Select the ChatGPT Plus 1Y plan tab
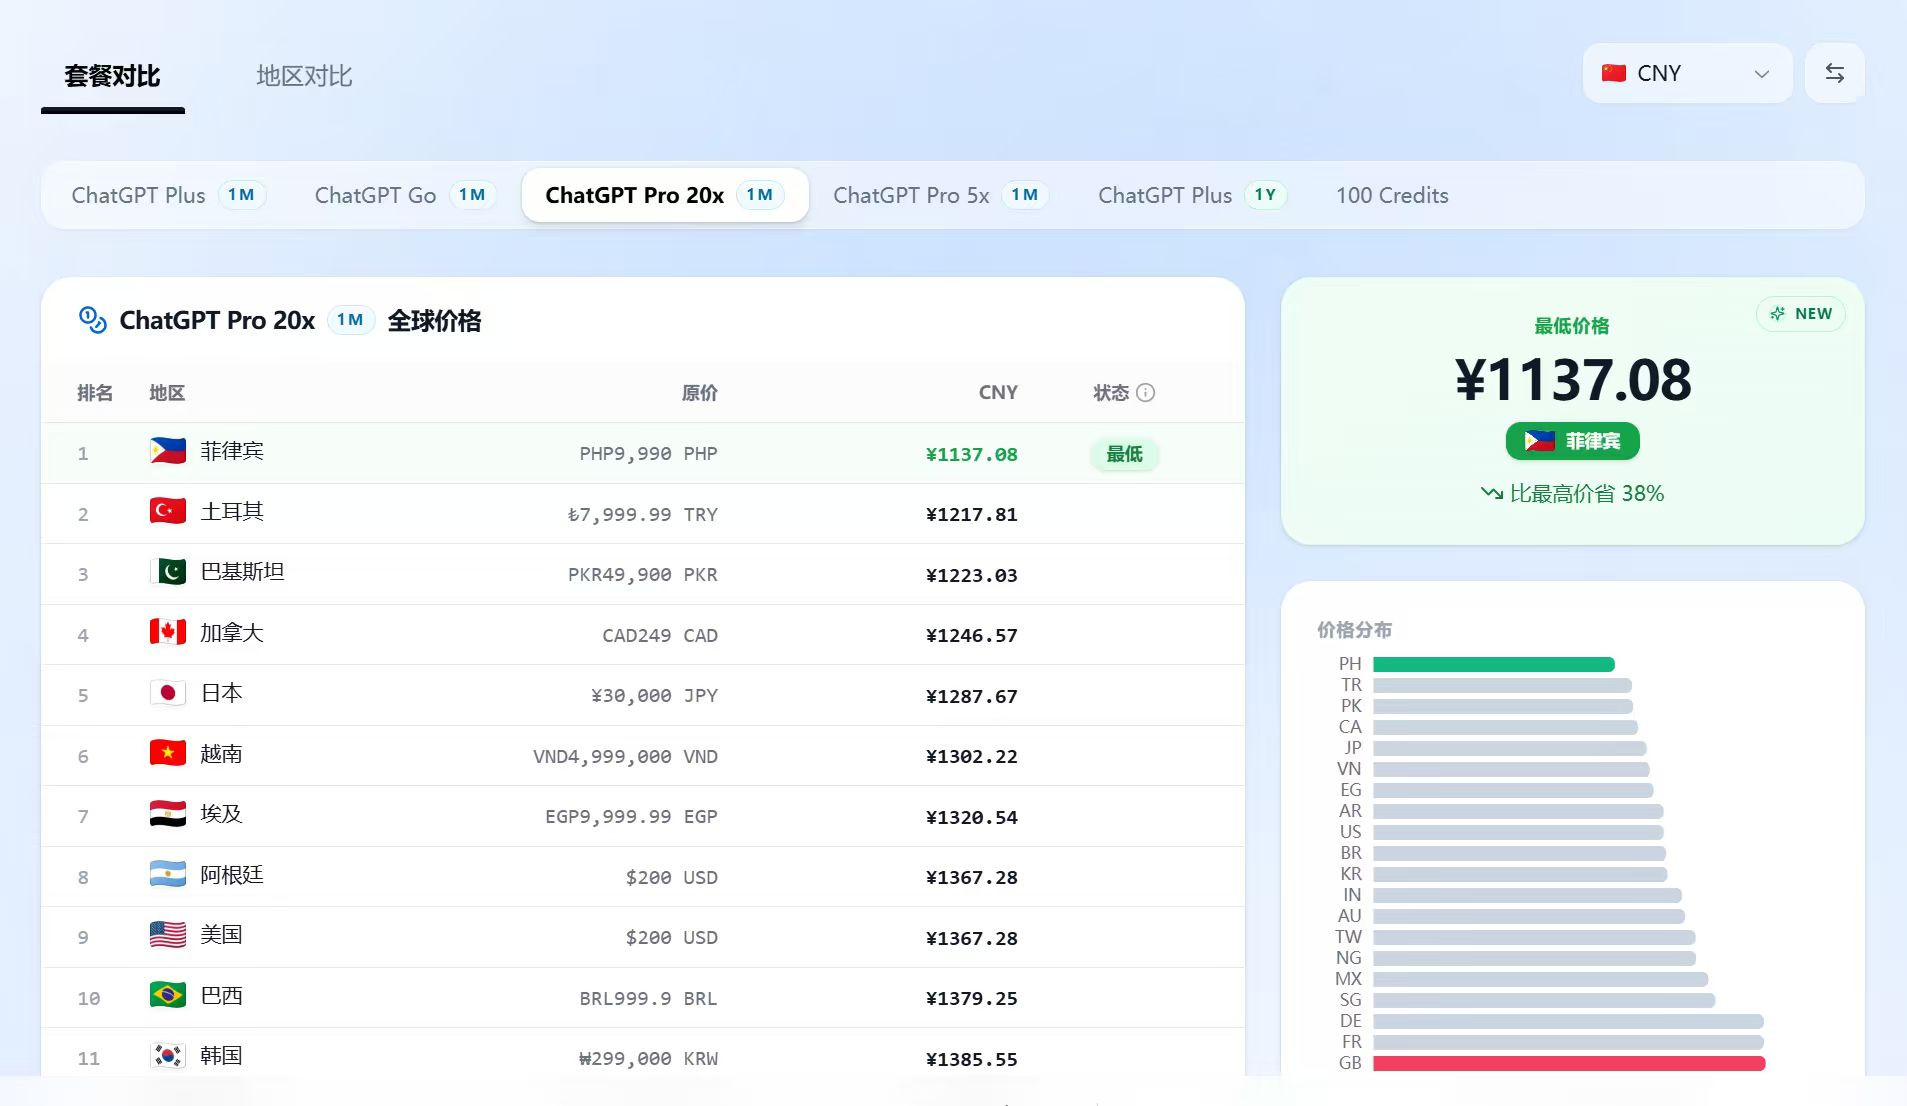 [1192, 195]
